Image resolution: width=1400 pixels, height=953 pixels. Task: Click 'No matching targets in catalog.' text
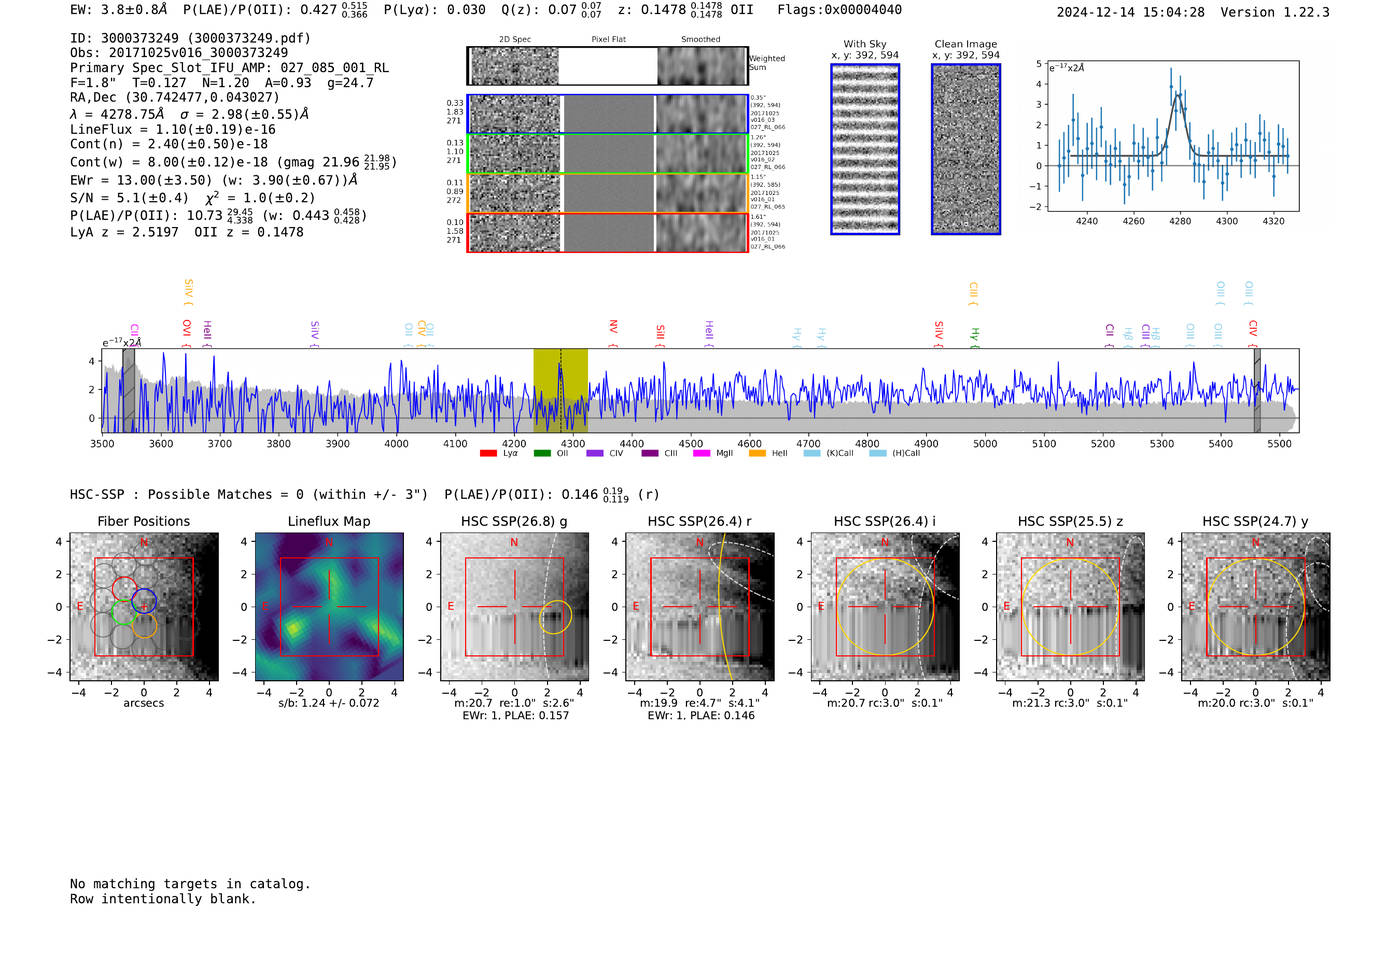(x=190, y=884)
